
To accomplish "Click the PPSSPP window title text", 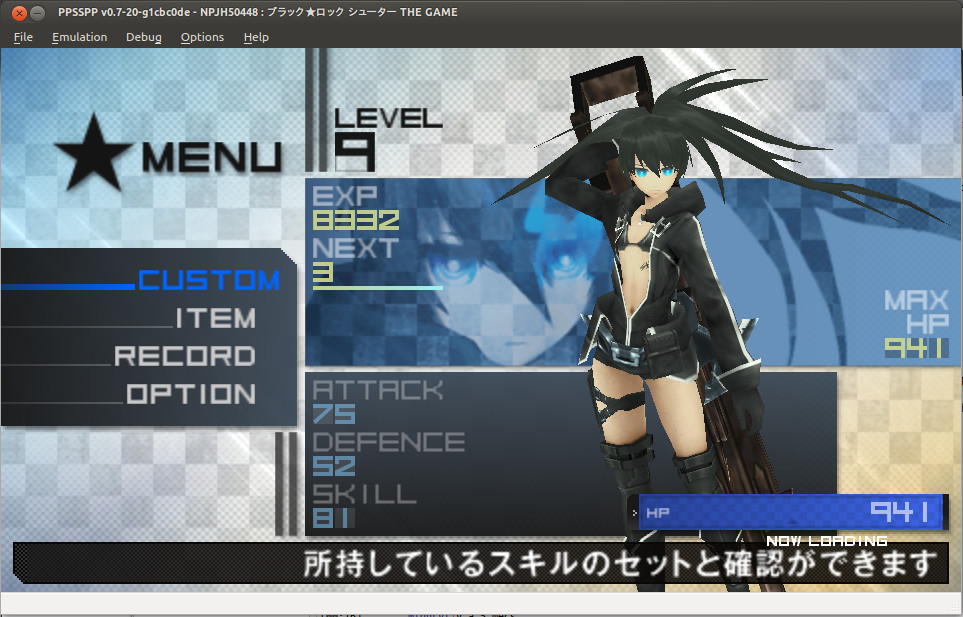I will point(257,12).
